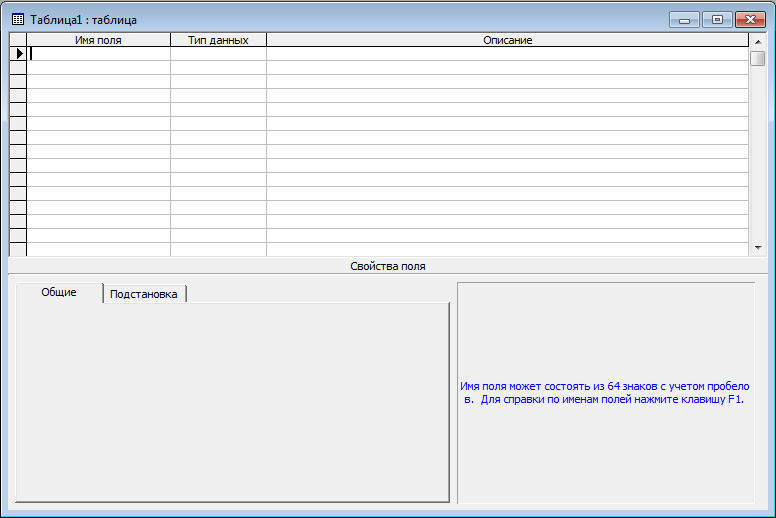This screenshot has width=776, height=518.
Task: Open the Подстановка tab
Action: coord(144,294)
